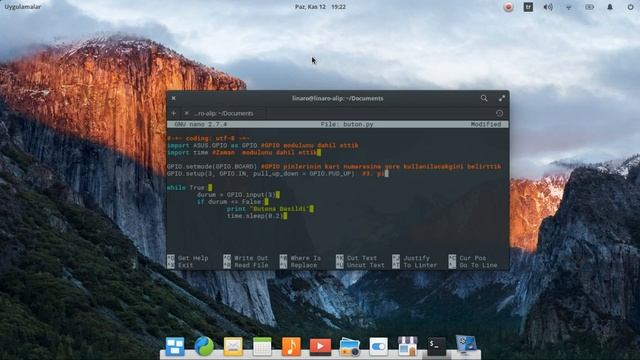The width and height of the screenshot is (640, 360).
Task: Place cursor on the print "Butona Basildi" line
Action: (270, 209)
